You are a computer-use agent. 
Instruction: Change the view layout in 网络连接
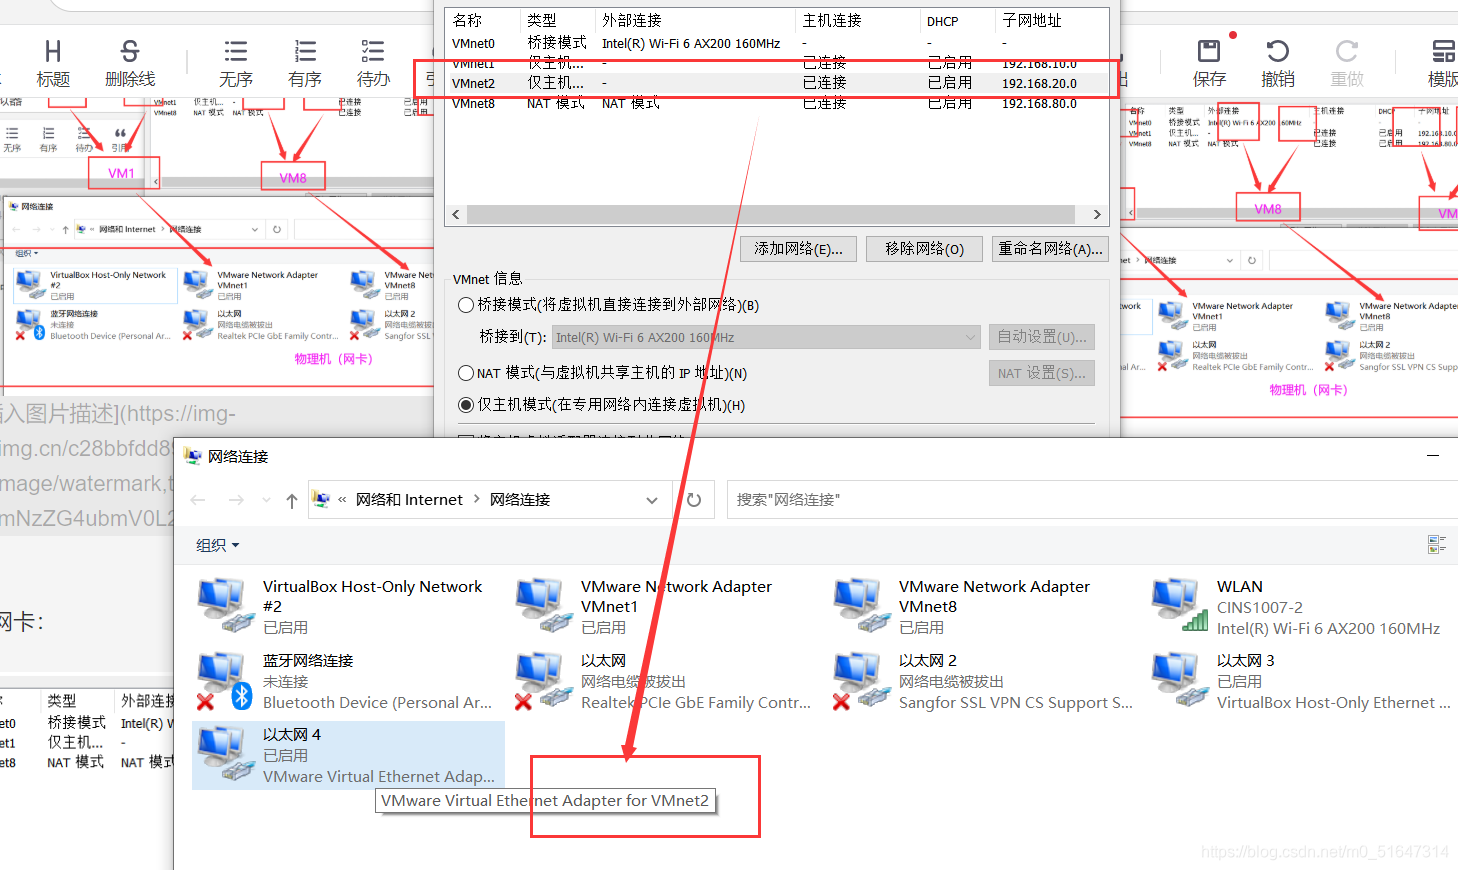click(1437, 544)
